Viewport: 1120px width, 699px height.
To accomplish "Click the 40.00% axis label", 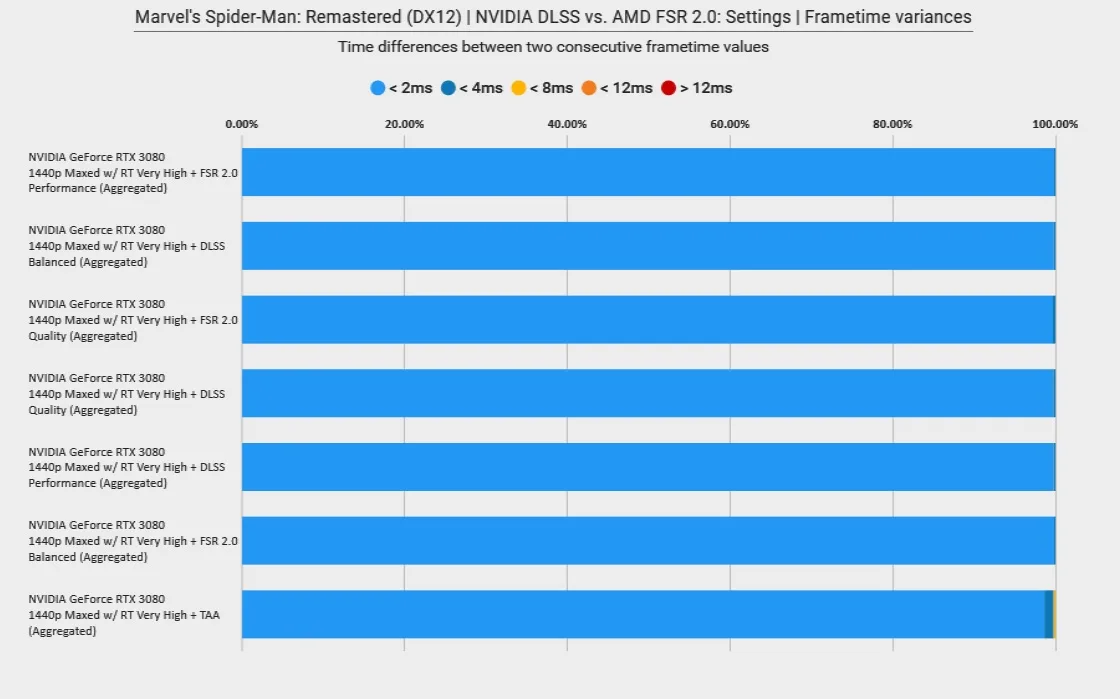I will pyautogui.click(x=567, y=124).
